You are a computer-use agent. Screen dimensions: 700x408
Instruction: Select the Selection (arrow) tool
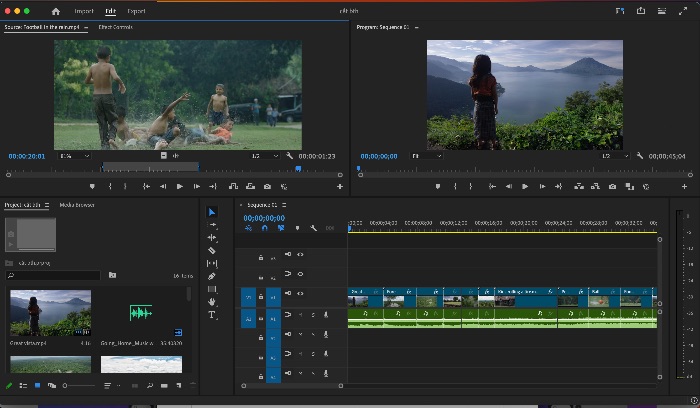[x=212, y=212]
